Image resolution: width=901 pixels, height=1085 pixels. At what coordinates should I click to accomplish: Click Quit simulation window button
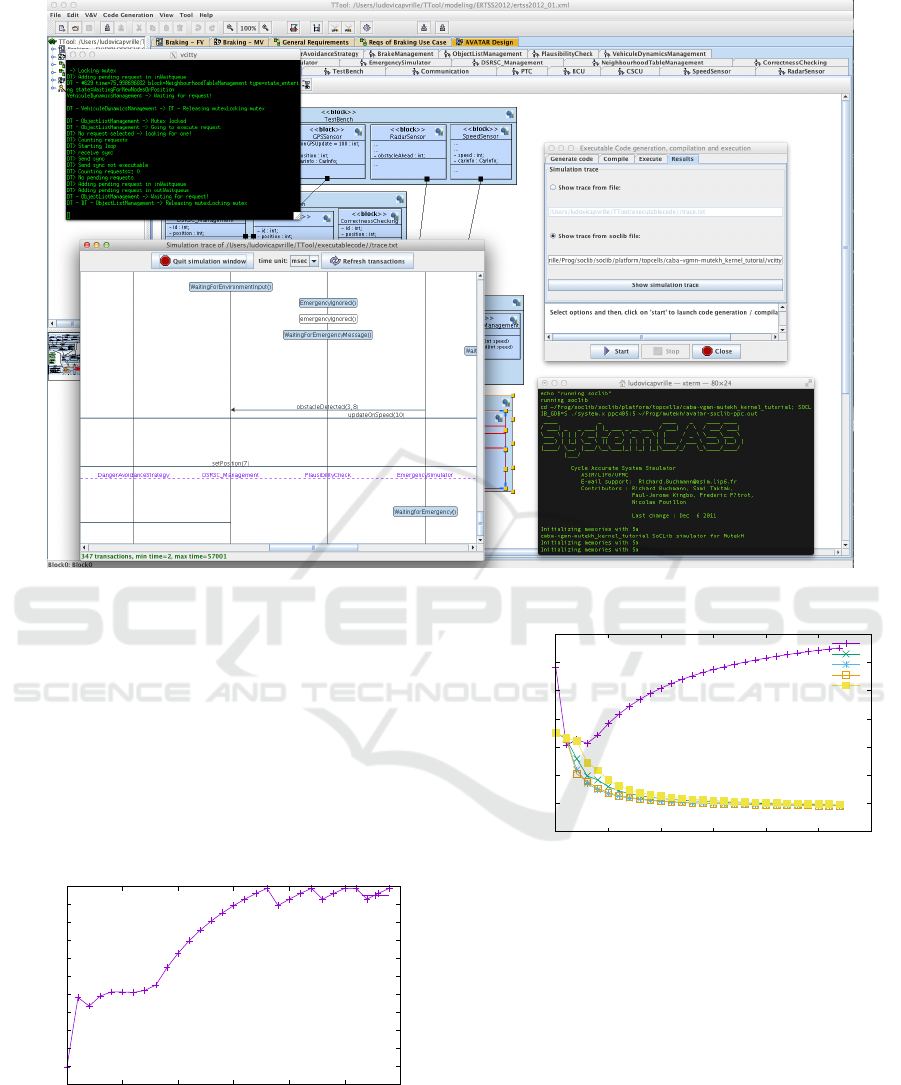[x=201, y=261]
